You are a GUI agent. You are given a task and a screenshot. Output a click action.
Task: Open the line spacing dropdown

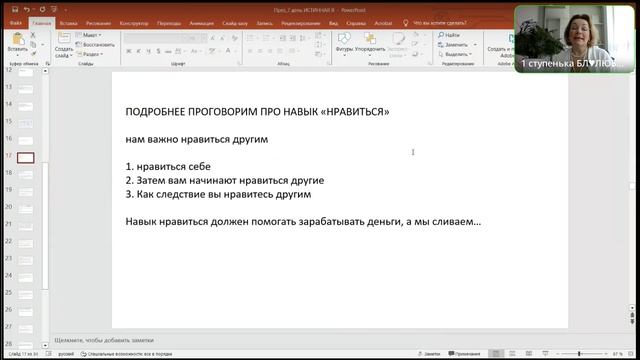304,38
